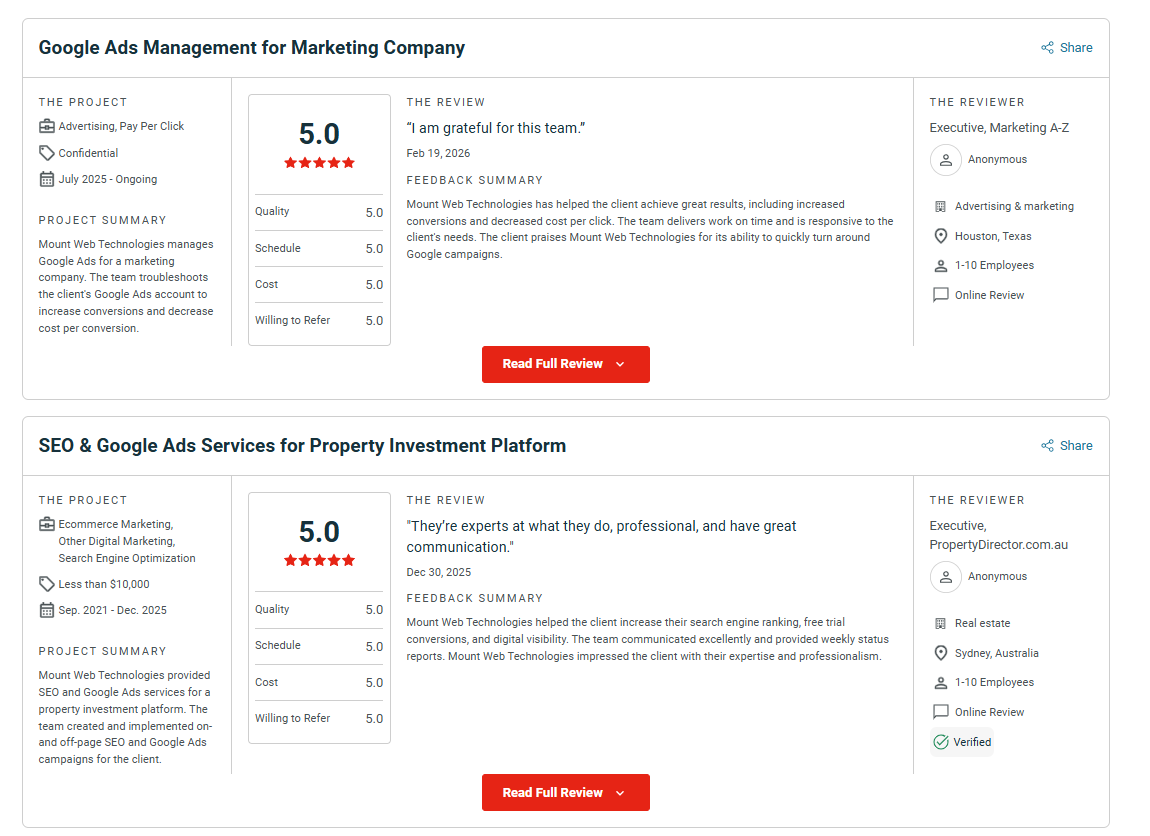Click briefcase icon beside Advertising, Pay Per Click
The width and height of the screenshot is (1150, 836).
[x=46, y=127]
